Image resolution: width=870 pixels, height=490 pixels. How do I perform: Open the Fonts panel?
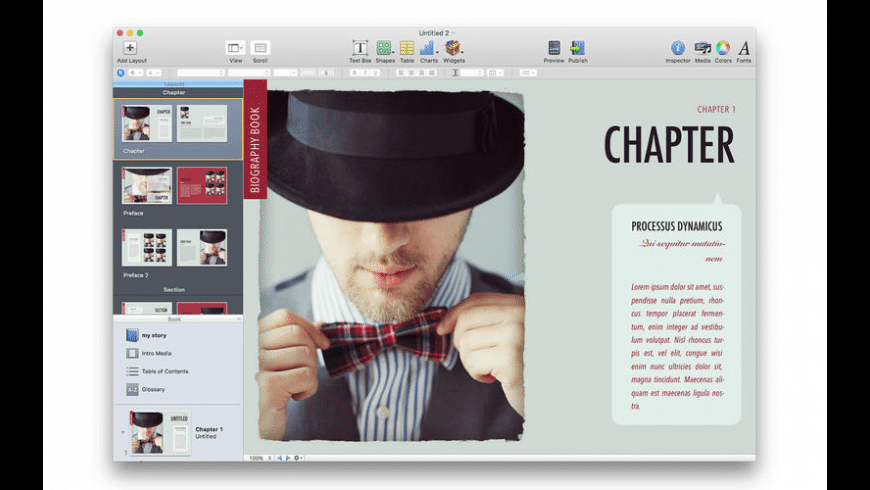click(x=743, y=48)
